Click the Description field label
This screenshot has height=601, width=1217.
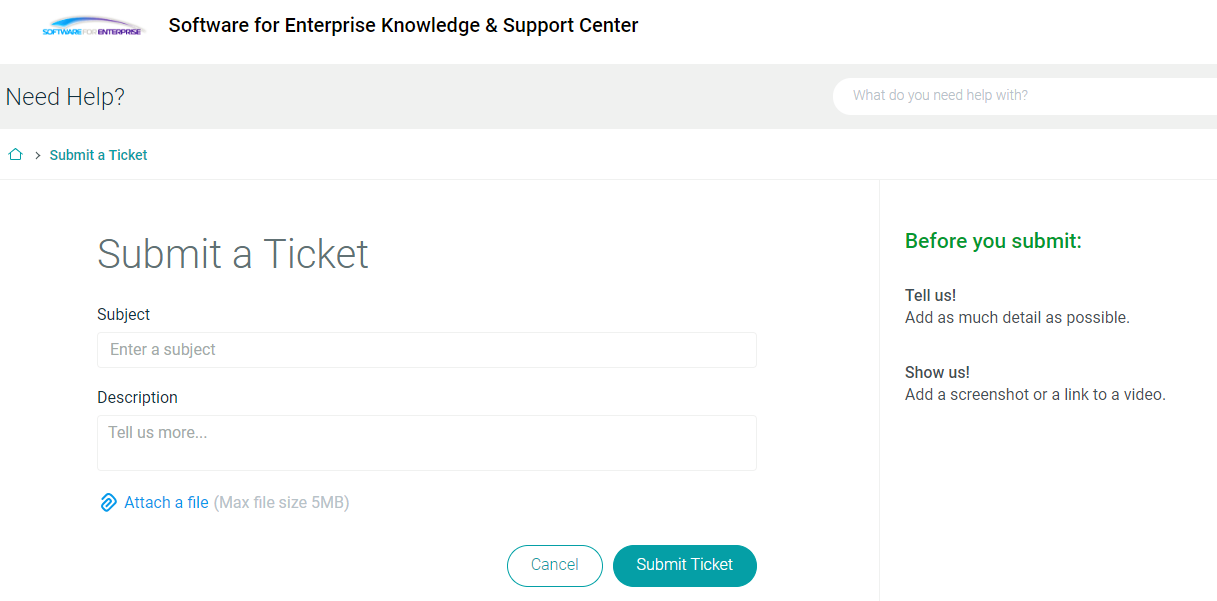pyautogui.click(x=137, y=398)
